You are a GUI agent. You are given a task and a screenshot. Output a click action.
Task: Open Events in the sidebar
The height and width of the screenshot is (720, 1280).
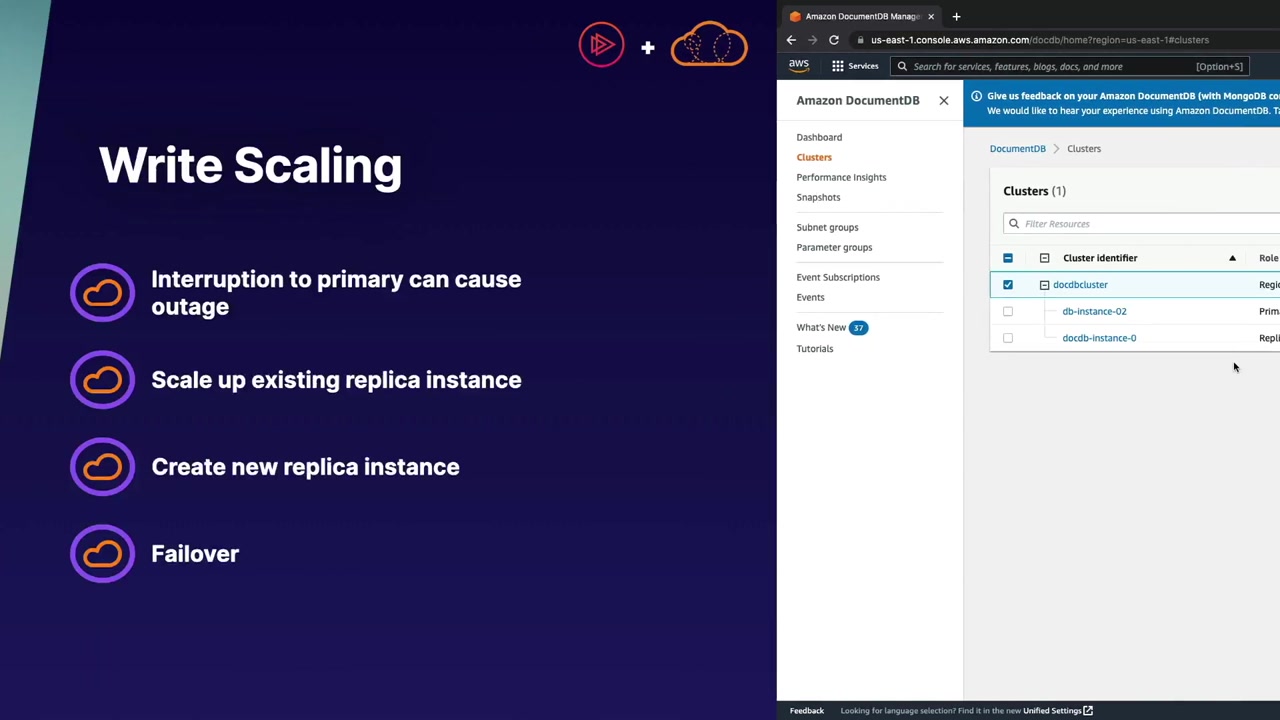click(x=810, y=297)
